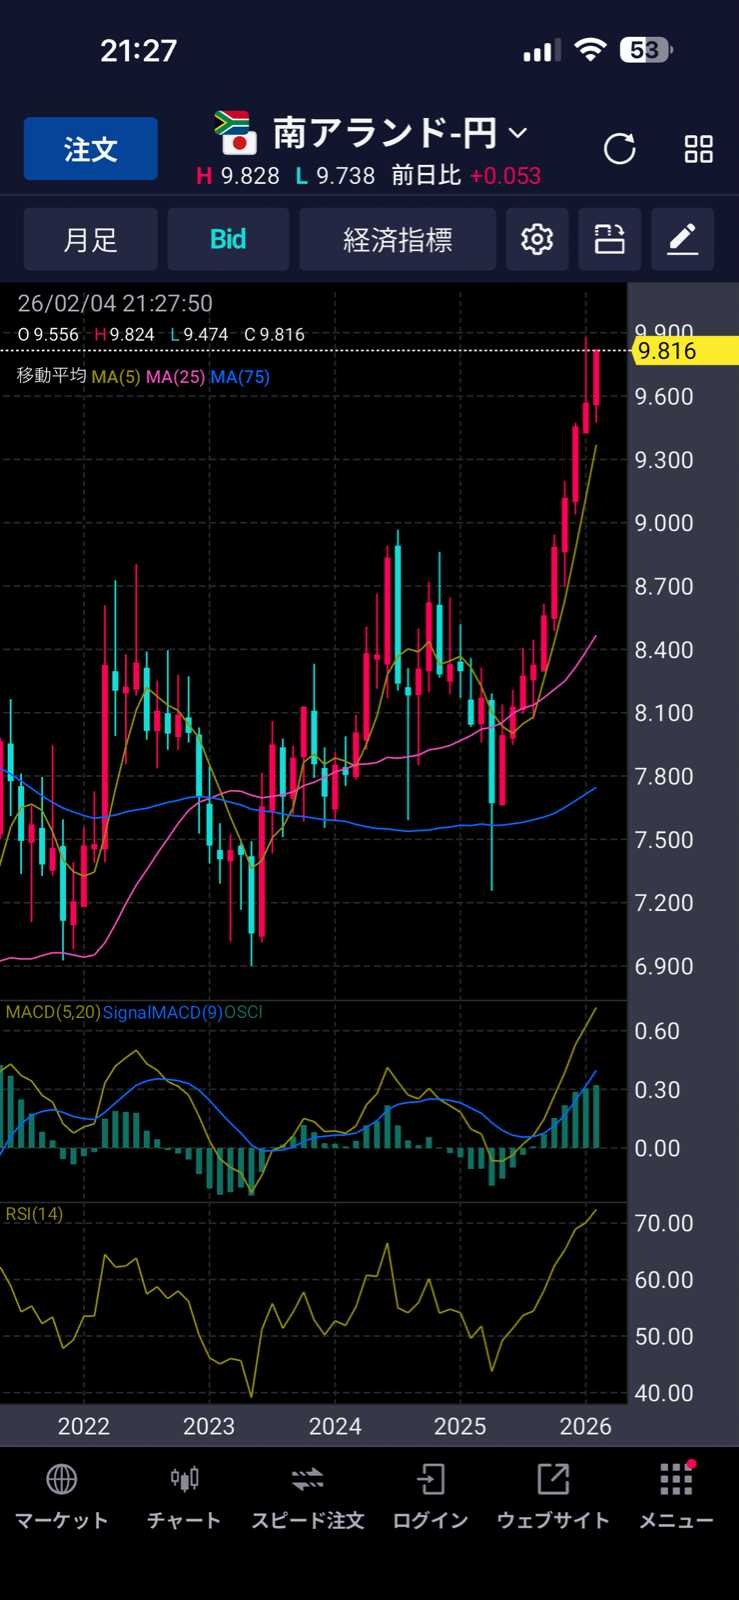Tap the split-screen layout icon
Image resolution: width=739 pixels, height=1600 pixels.
click(609, 239)
